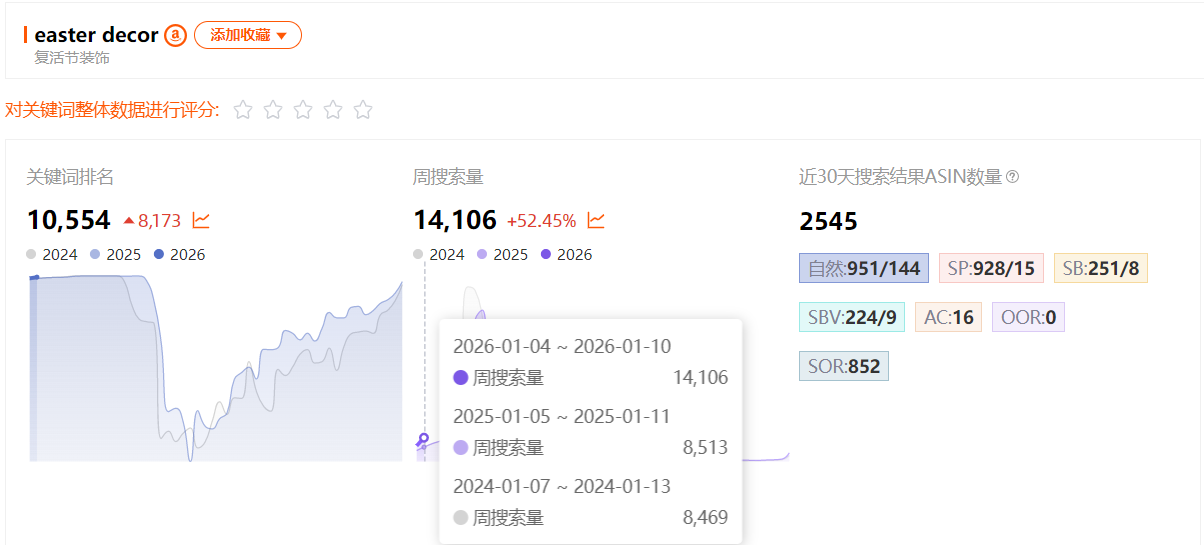
Task: Open the 添加收藏 dropdown
Action: [248, 35]
